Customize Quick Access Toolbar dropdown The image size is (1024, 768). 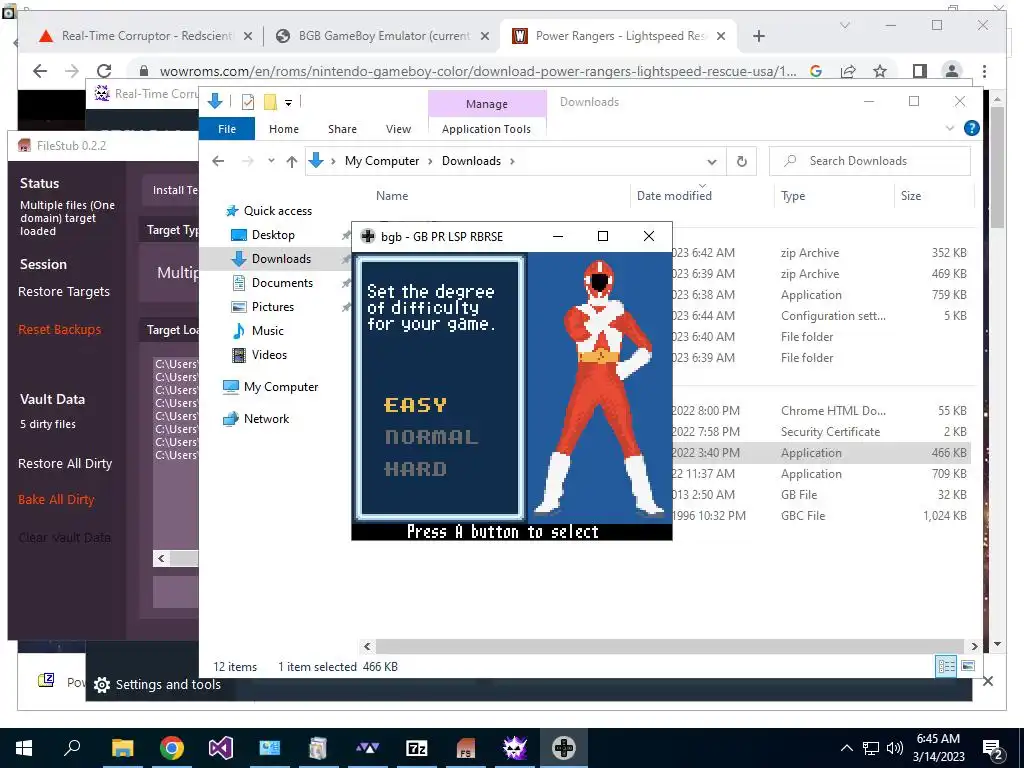(288, 103)
